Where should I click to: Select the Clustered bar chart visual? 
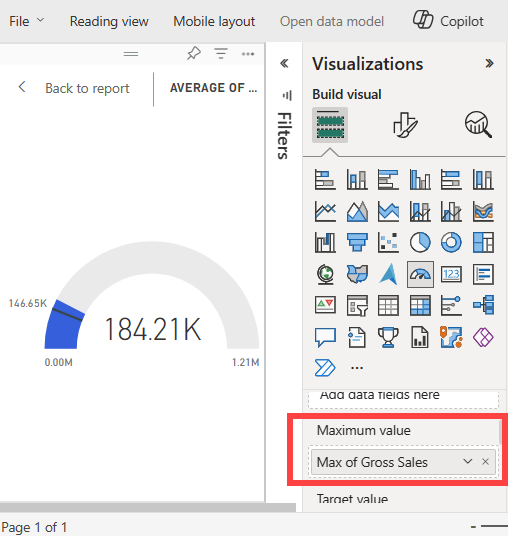(x=388, y=179)
